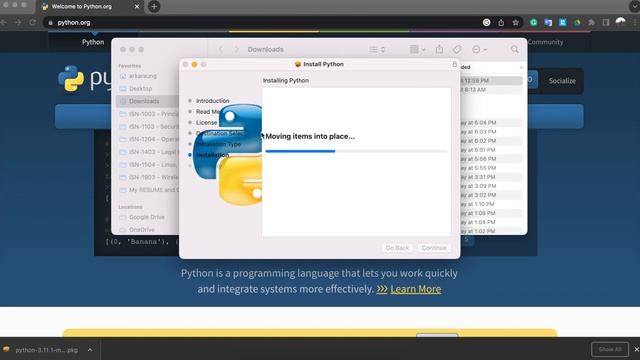
Task: Click Go Back in the installer
Action: tap(397, 248)
